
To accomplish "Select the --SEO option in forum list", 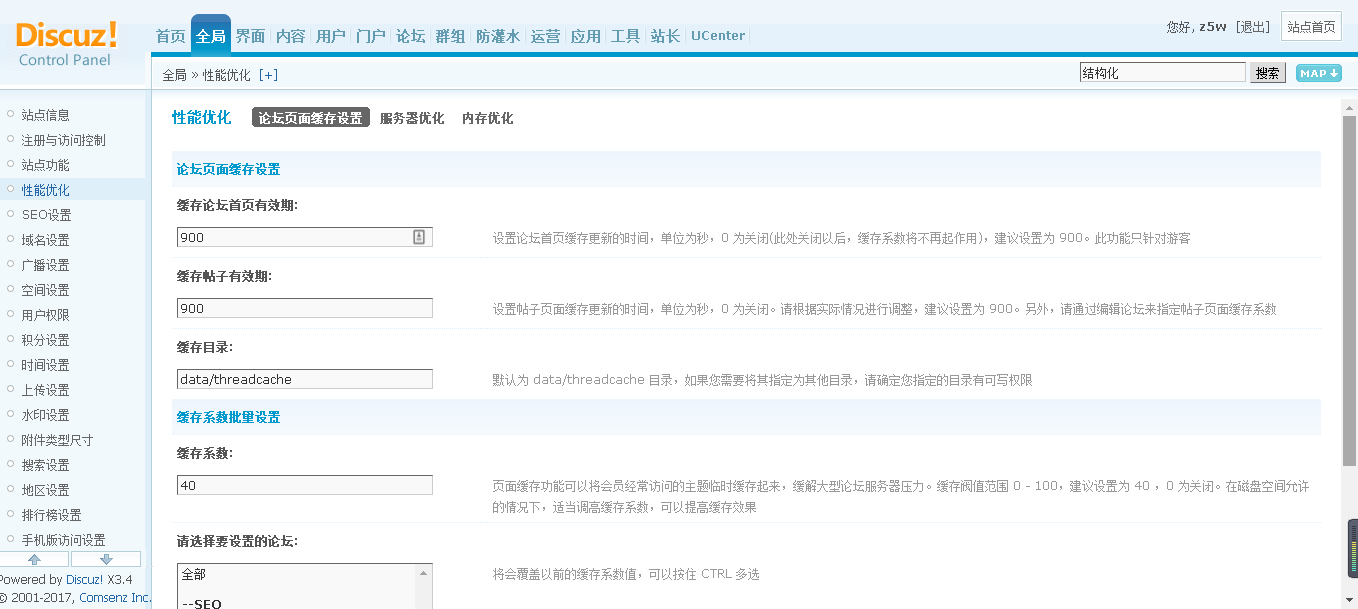I will [x=202, y=603].
